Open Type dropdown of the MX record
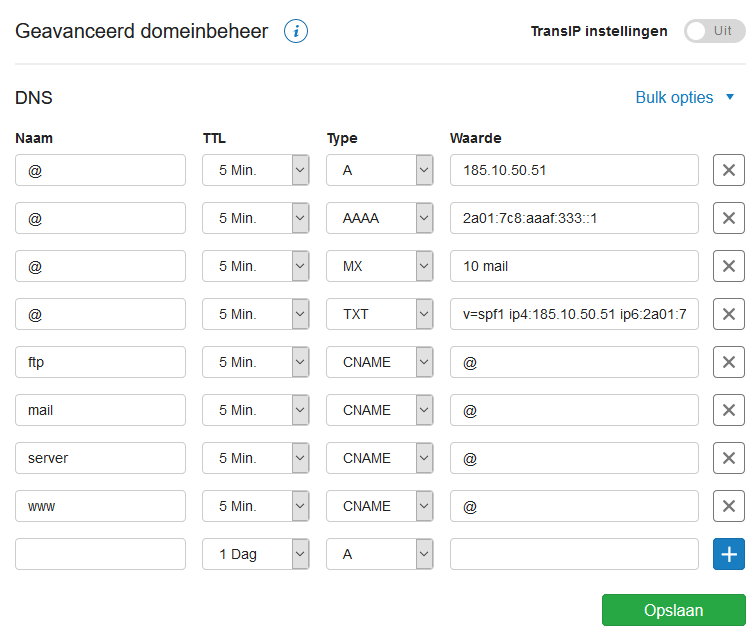Screen dimensions: 756x641 (x=379, y=266)
